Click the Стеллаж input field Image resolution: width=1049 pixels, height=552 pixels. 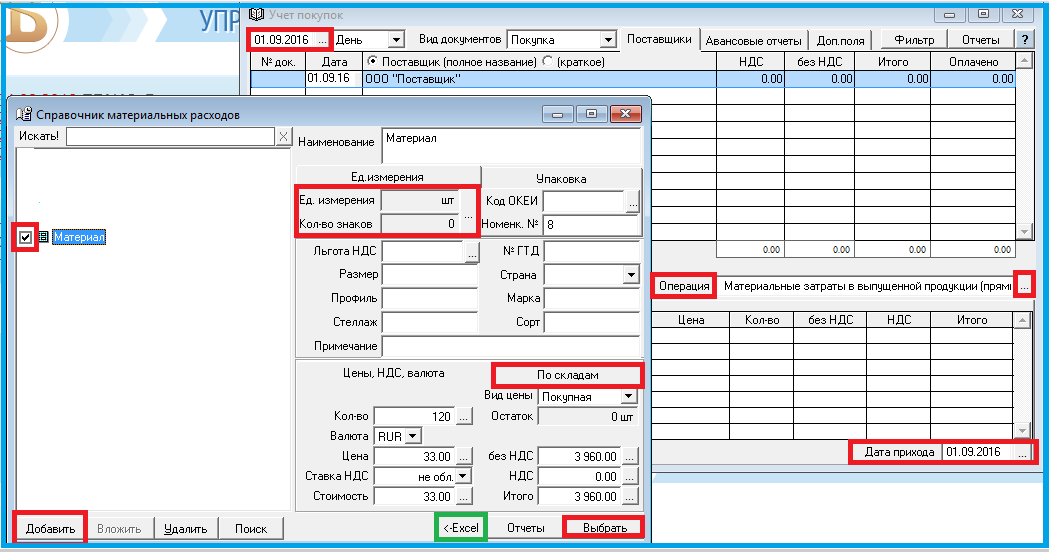[x=430, y=323]
